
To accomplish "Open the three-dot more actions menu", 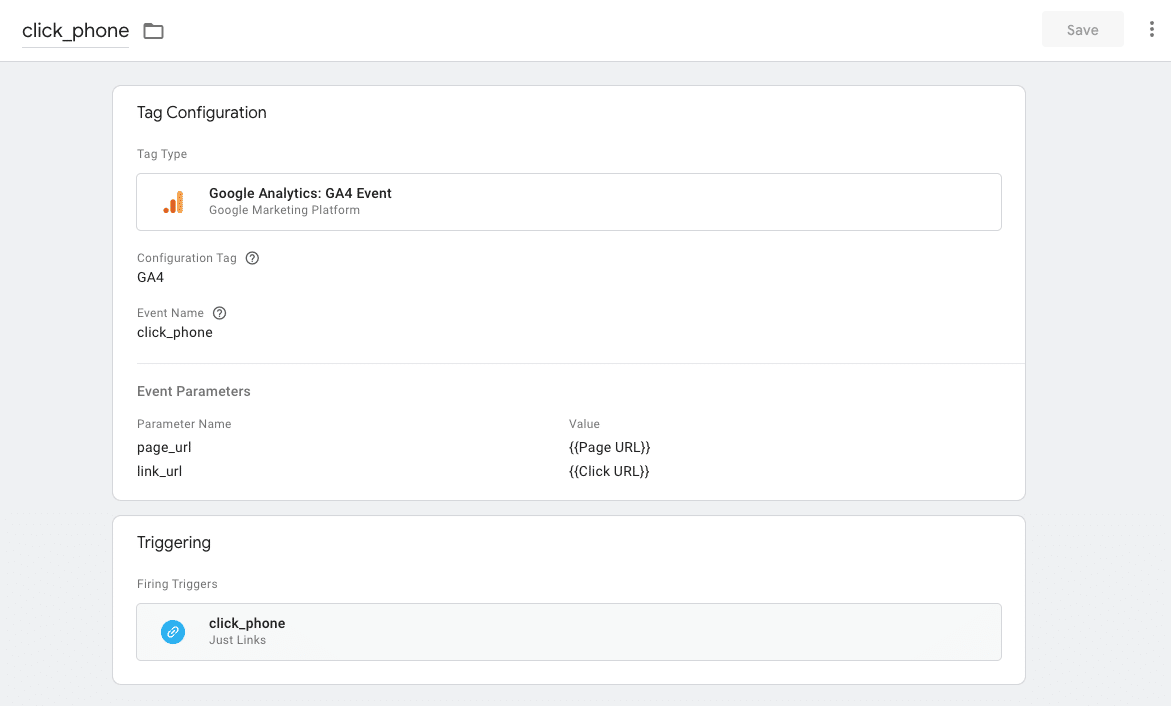I will pos(1152,30).
